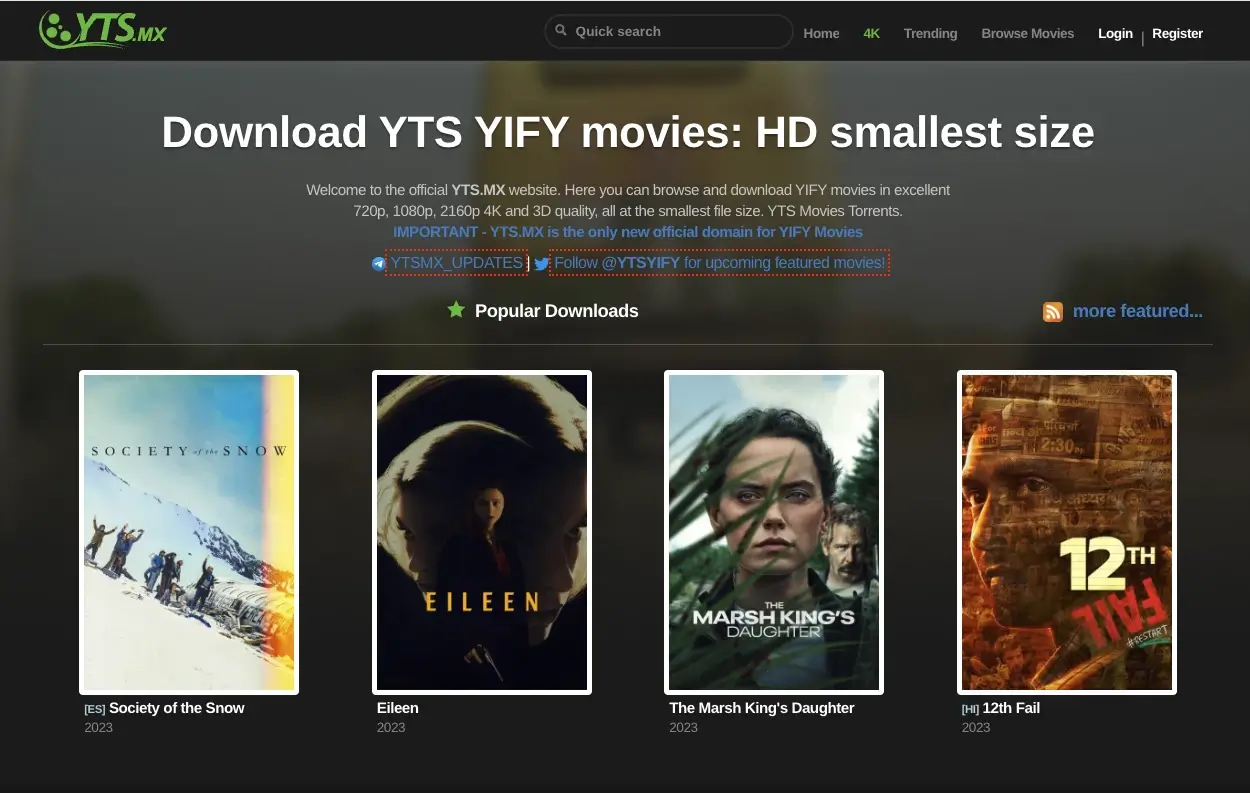This screenshot has height=793, width=1250.
Task: Open the Register page
Action: tap(1177, 33)
